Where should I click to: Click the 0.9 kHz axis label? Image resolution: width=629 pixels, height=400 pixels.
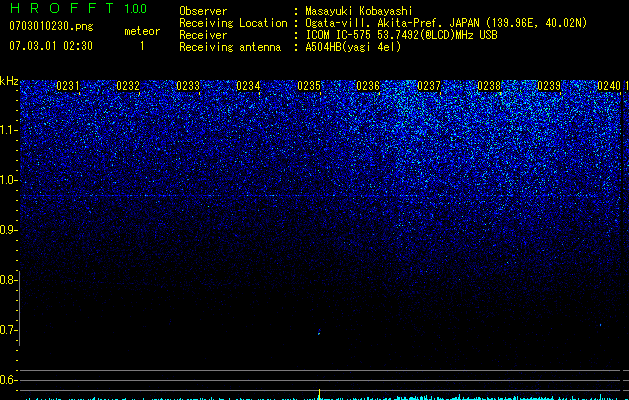click(8, 230)
